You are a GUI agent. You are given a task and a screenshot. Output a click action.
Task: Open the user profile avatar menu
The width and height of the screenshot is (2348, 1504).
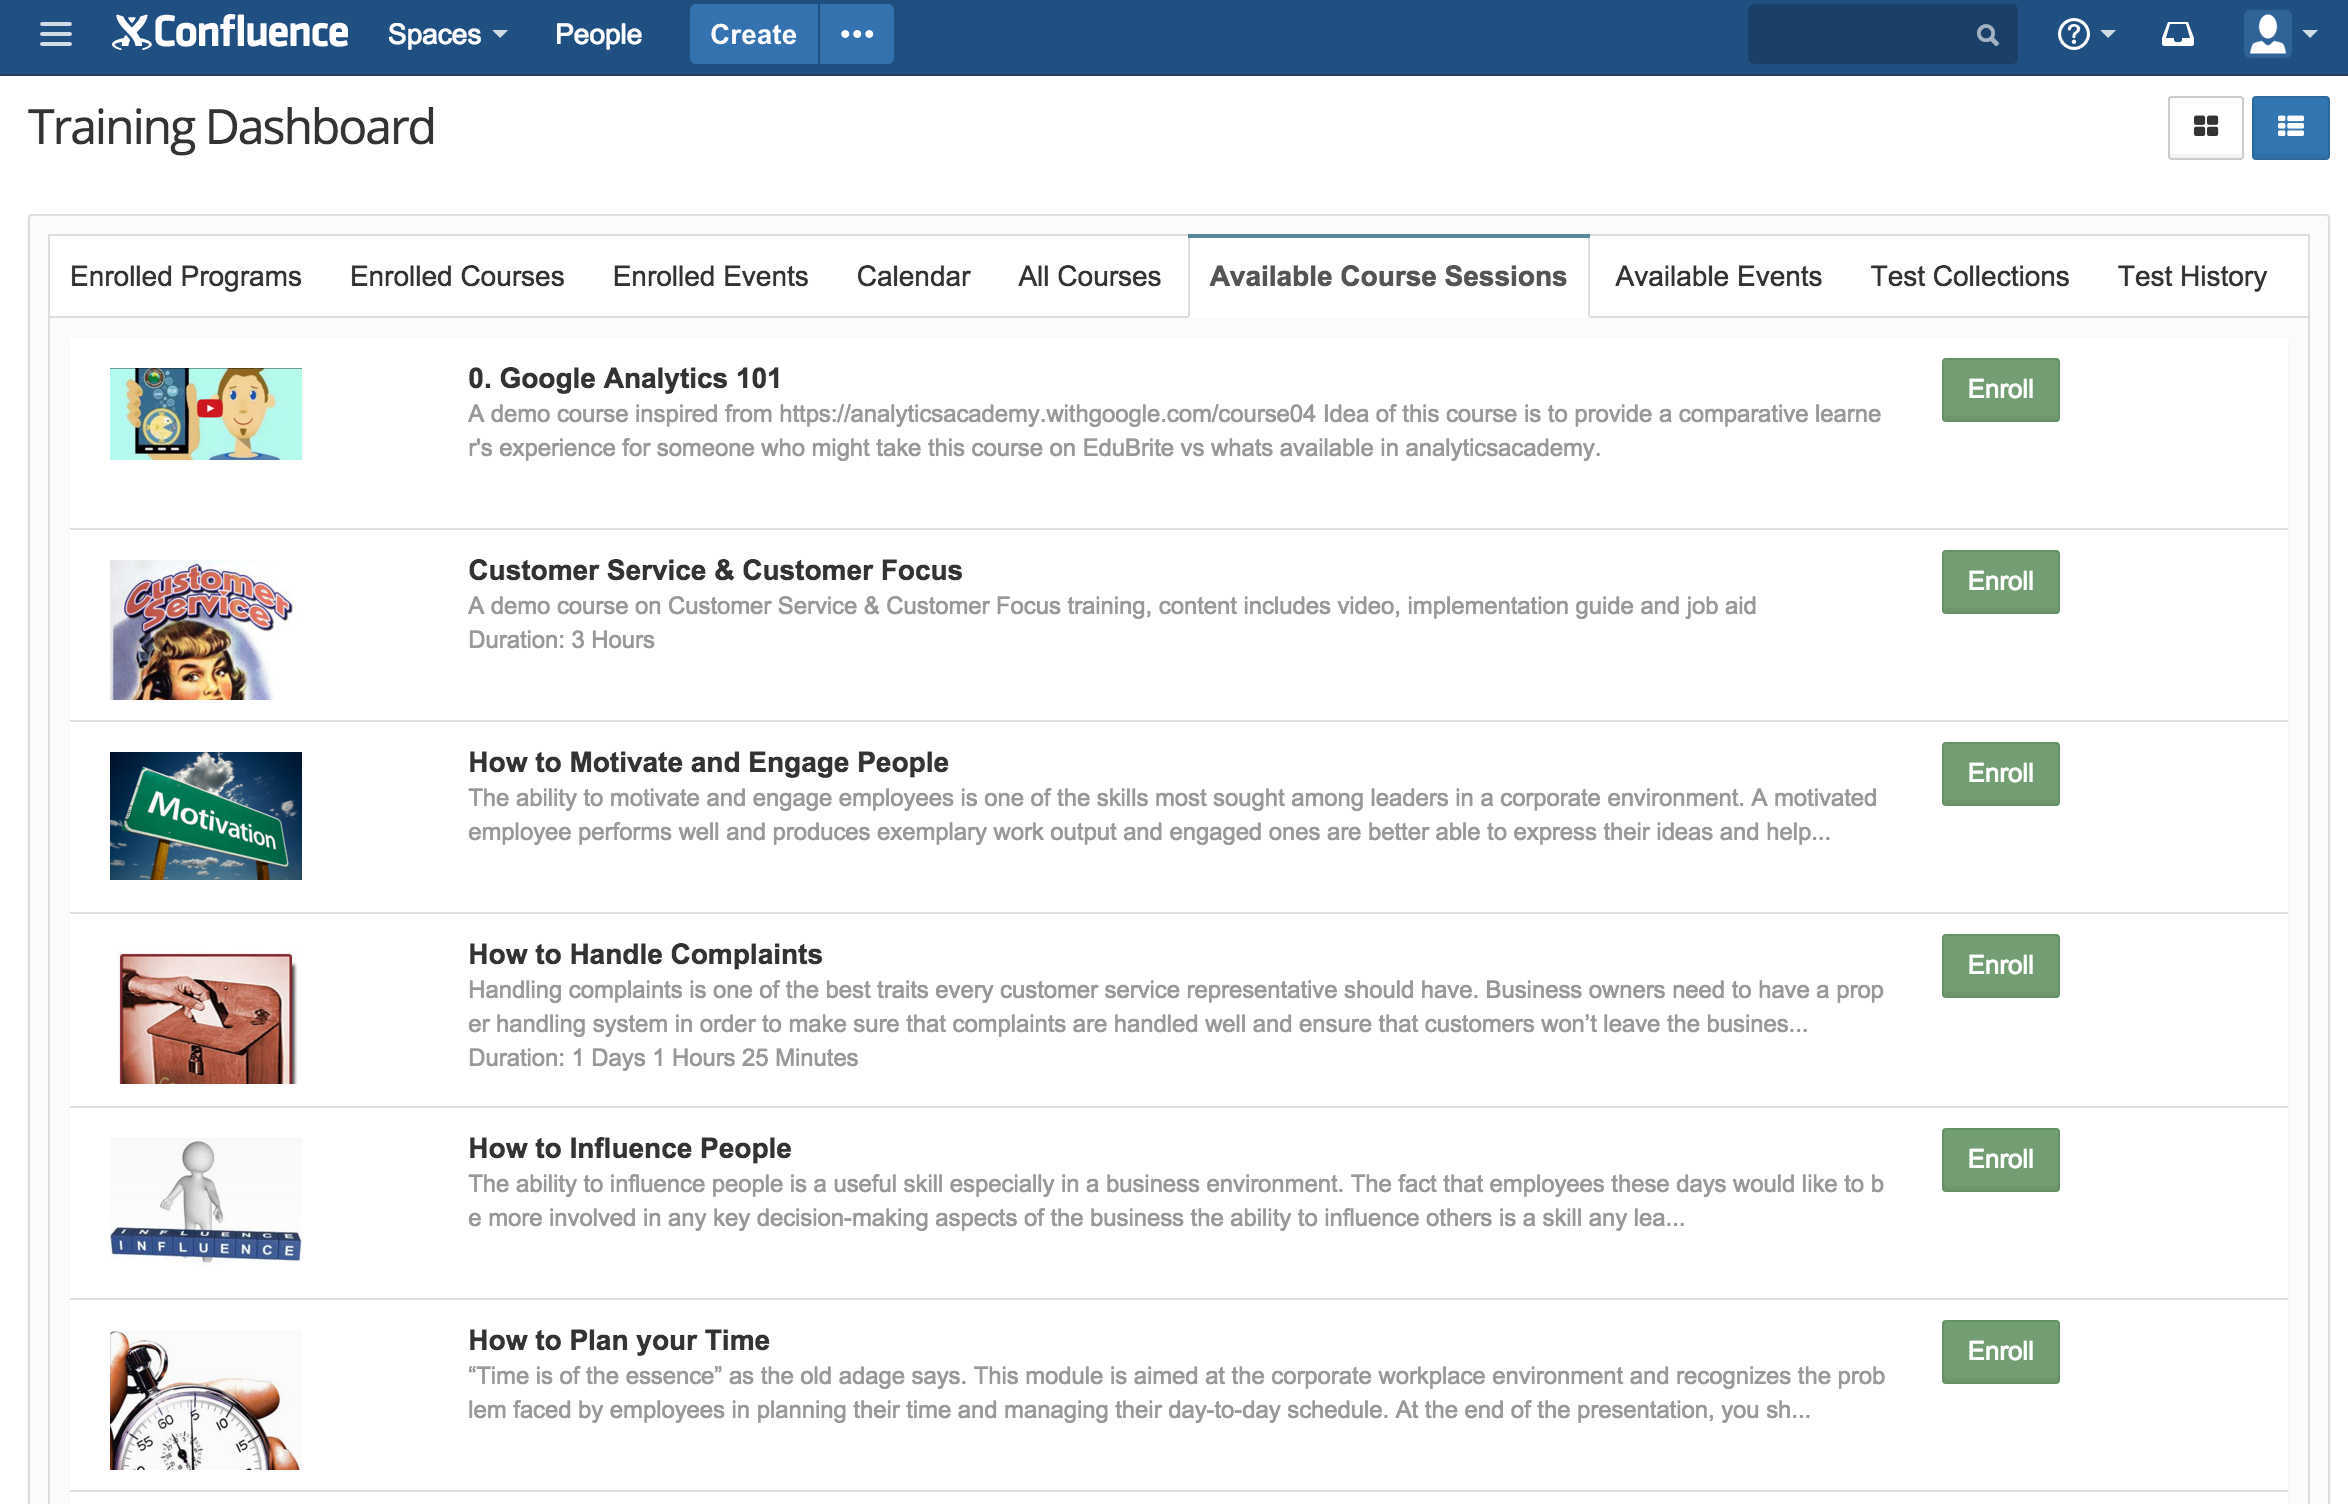point(2267,34)
